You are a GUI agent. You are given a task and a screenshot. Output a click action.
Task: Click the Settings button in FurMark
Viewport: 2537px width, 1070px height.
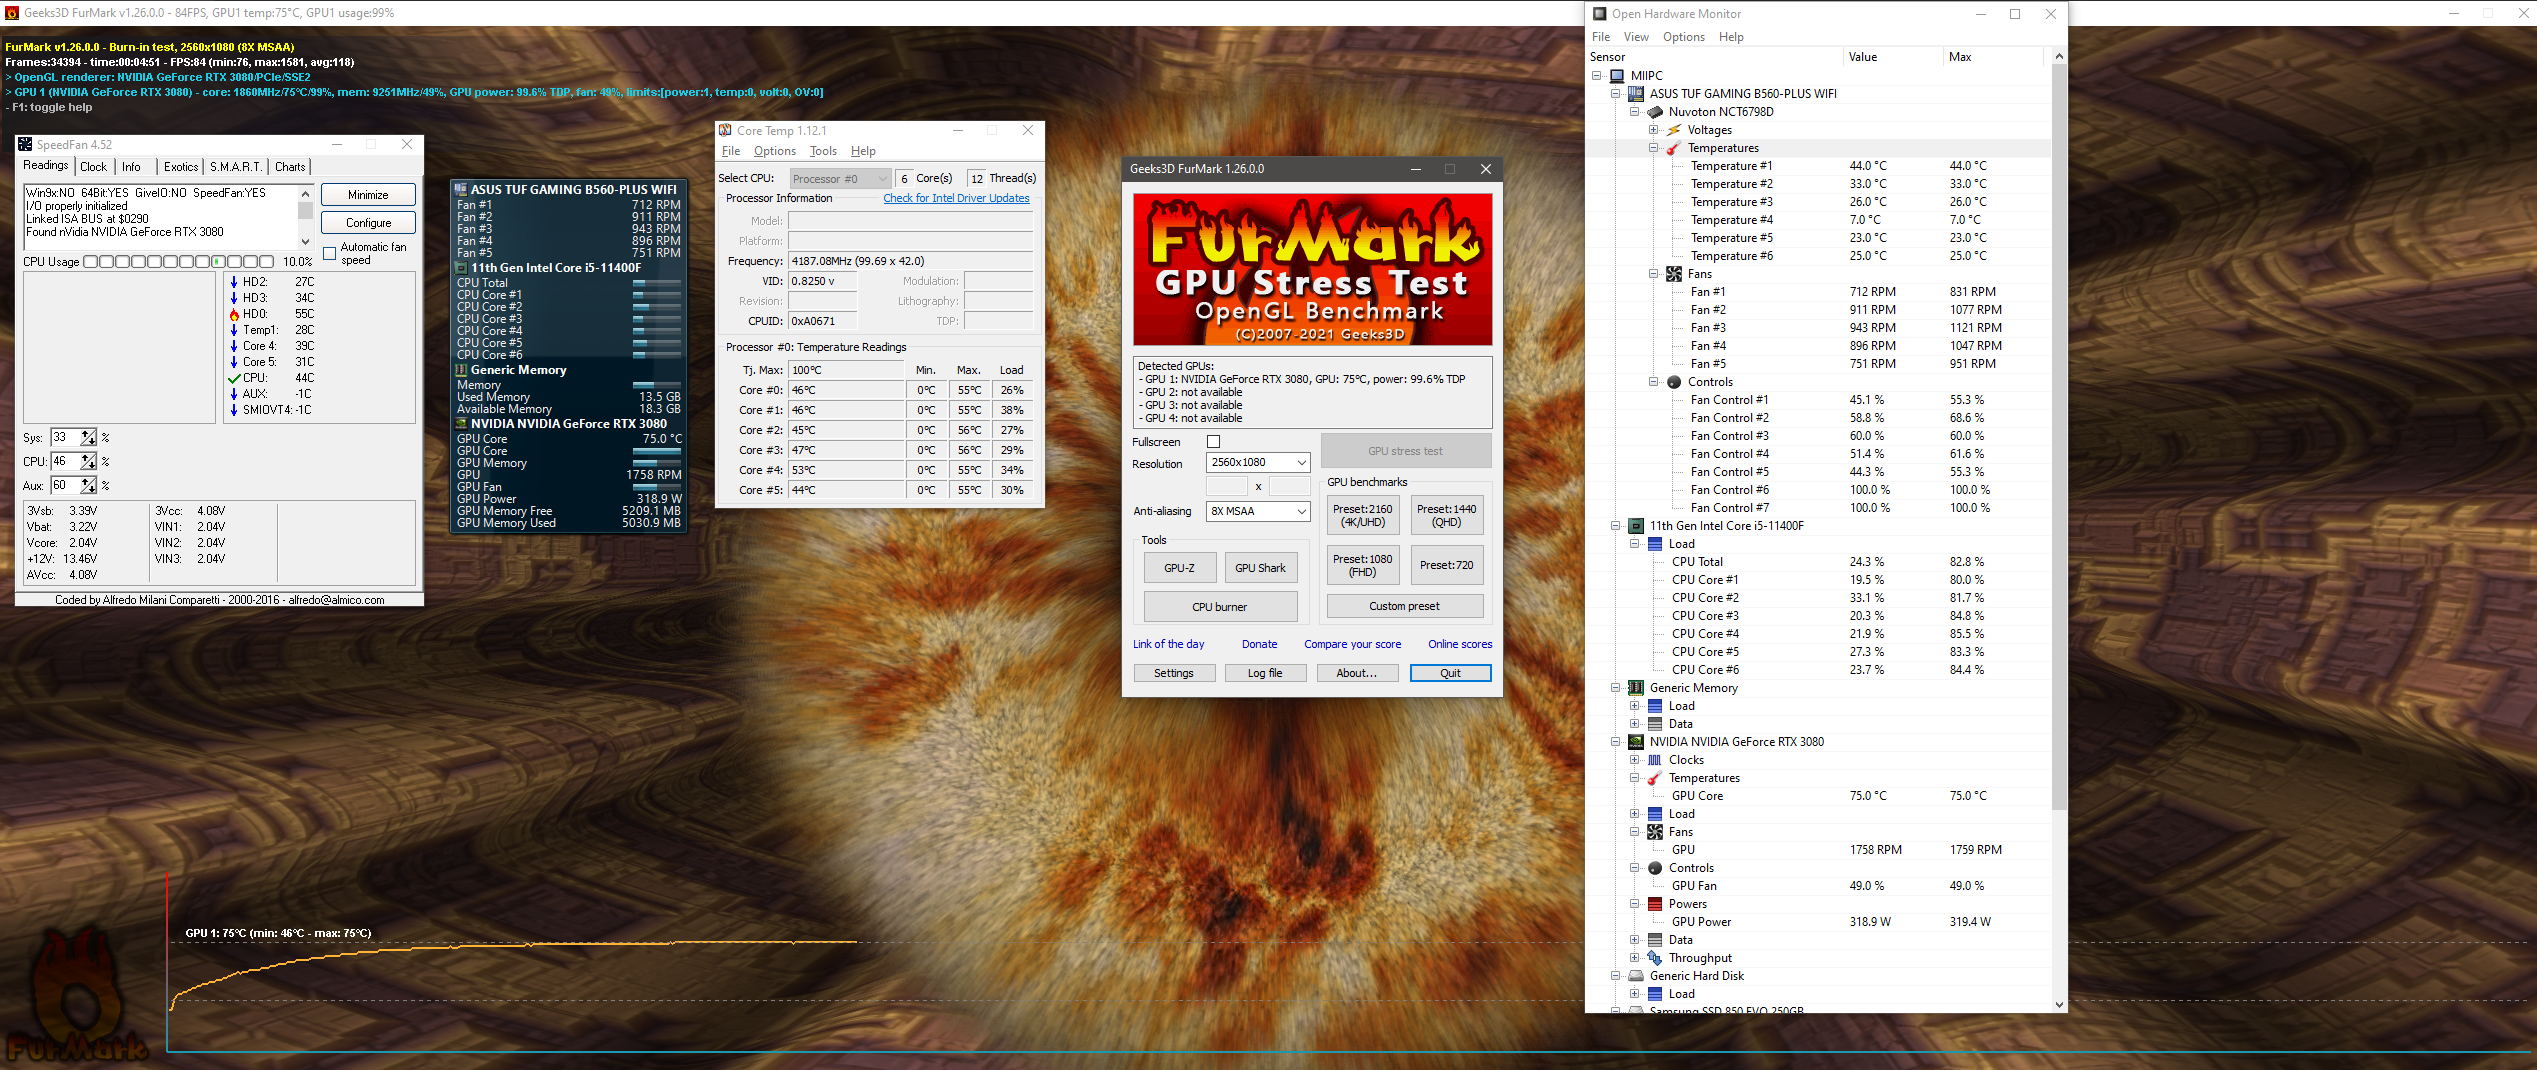tap(1174, 674)
